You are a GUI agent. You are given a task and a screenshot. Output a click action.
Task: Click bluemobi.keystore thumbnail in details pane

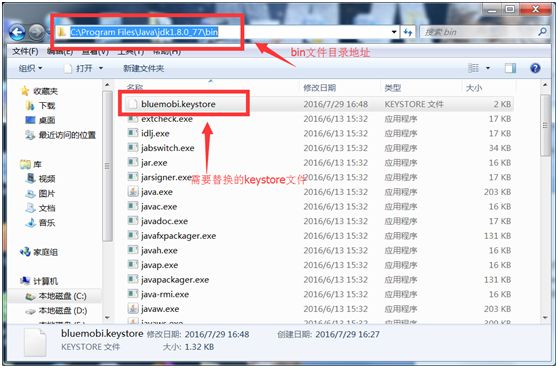click(35, 342)
